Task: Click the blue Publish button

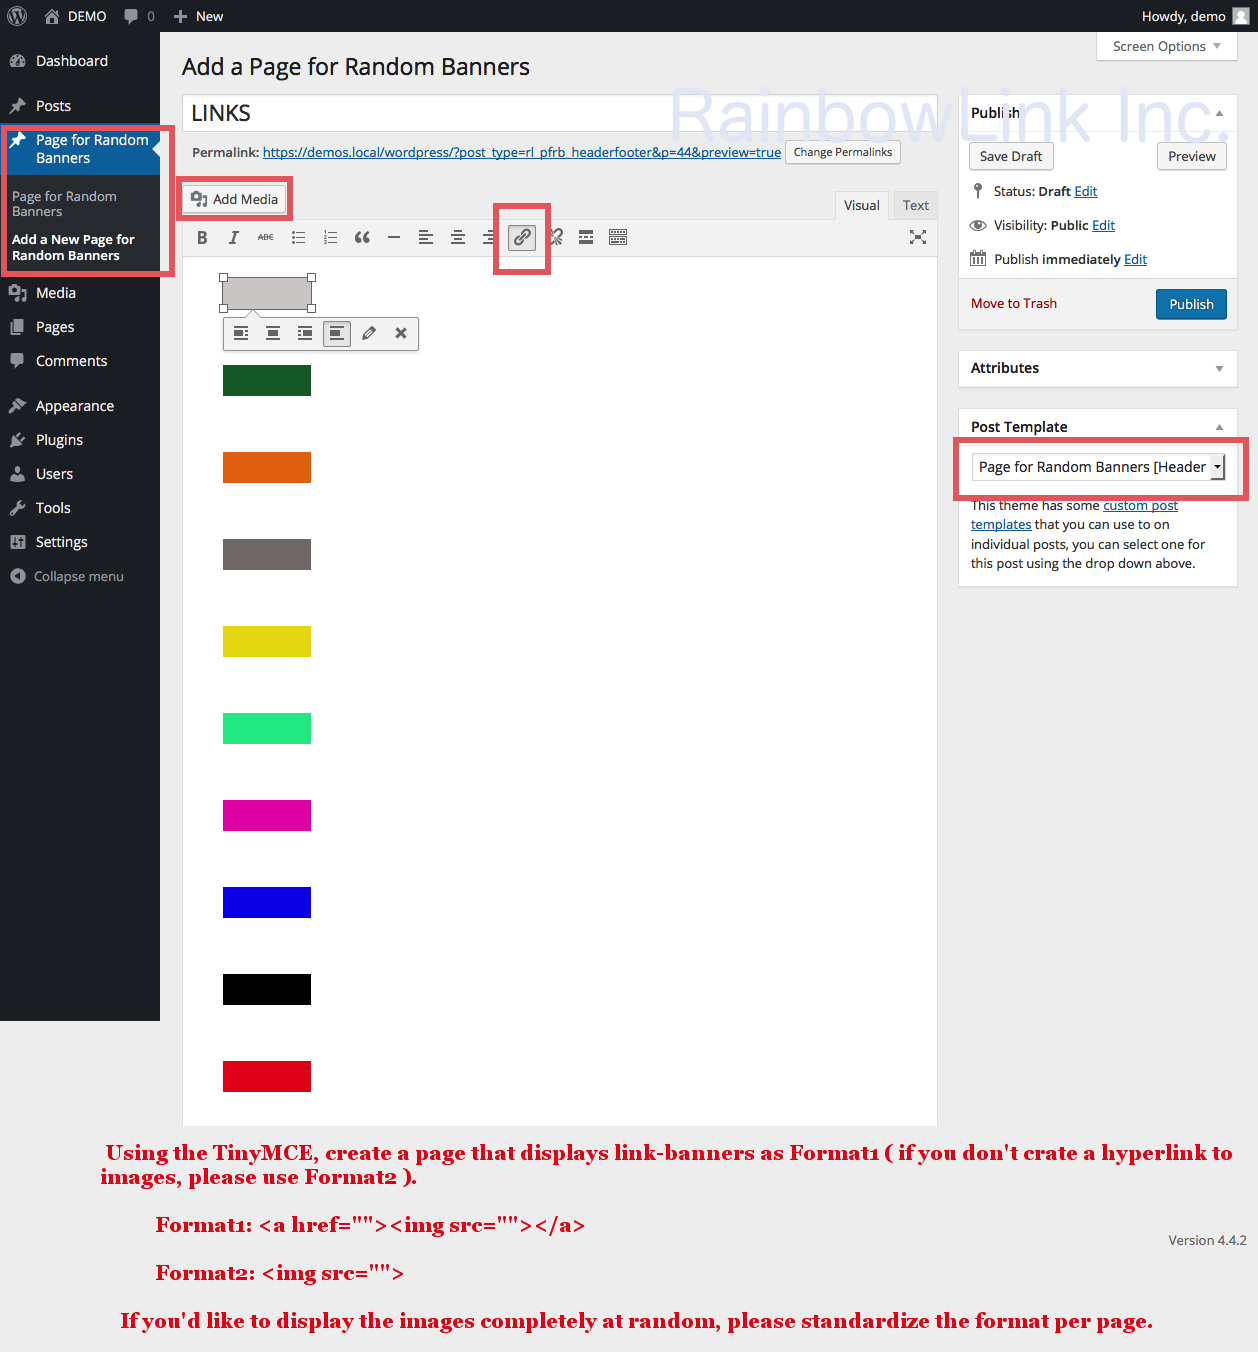Action: (x=1191, y=304)
